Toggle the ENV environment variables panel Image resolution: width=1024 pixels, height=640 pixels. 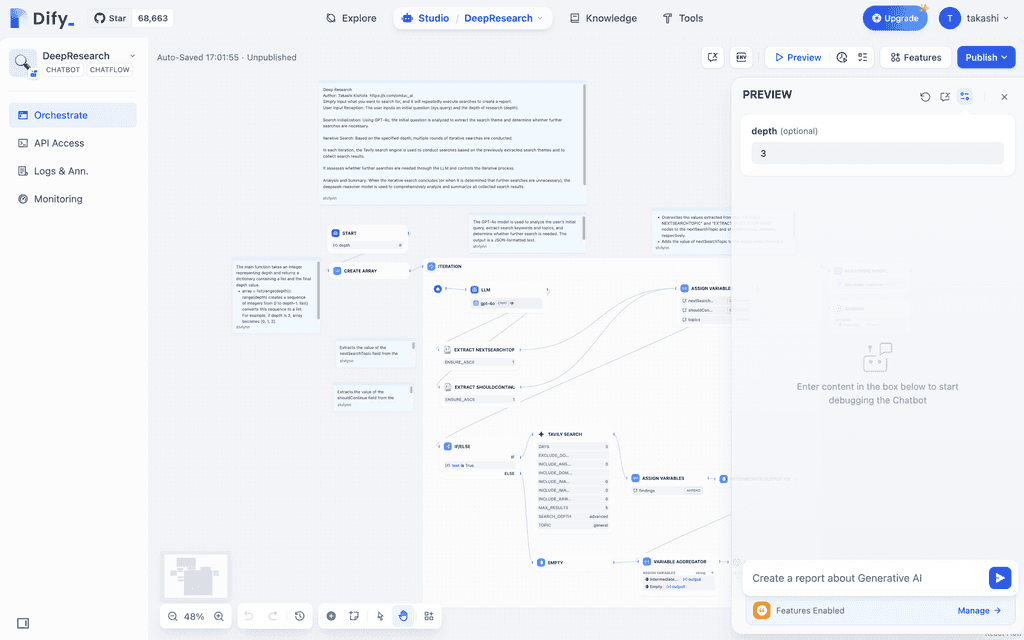point(741,57)
